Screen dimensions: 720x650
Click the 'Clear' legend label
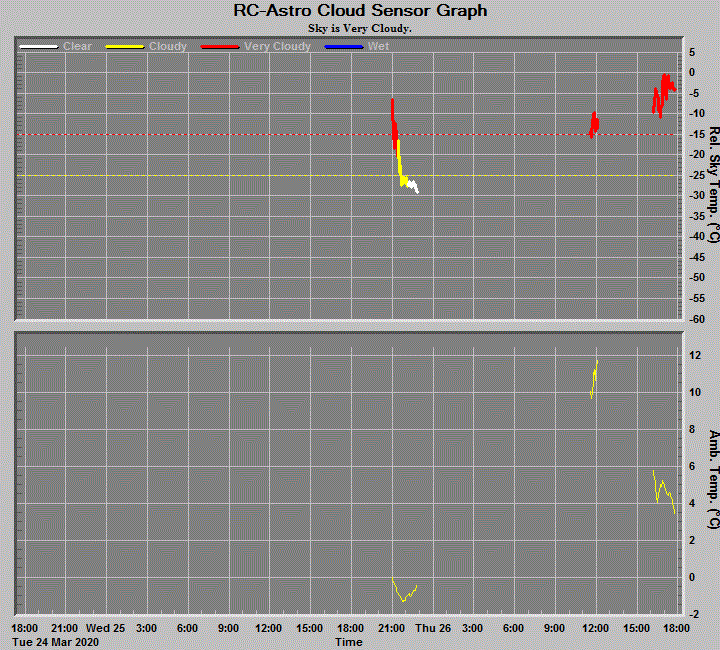[78, 46]
